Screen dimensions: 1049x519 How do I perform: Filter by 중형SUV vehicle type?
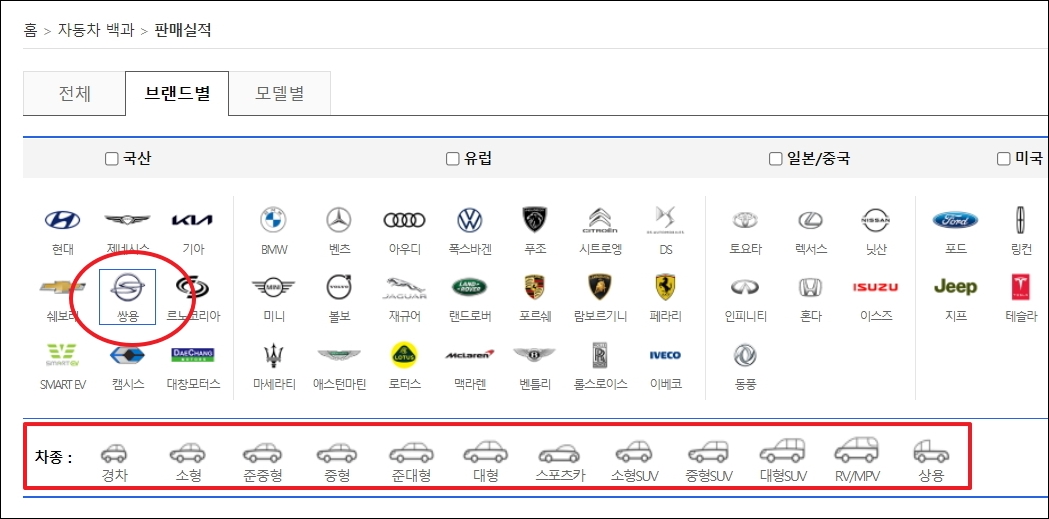tap(709, 462)
